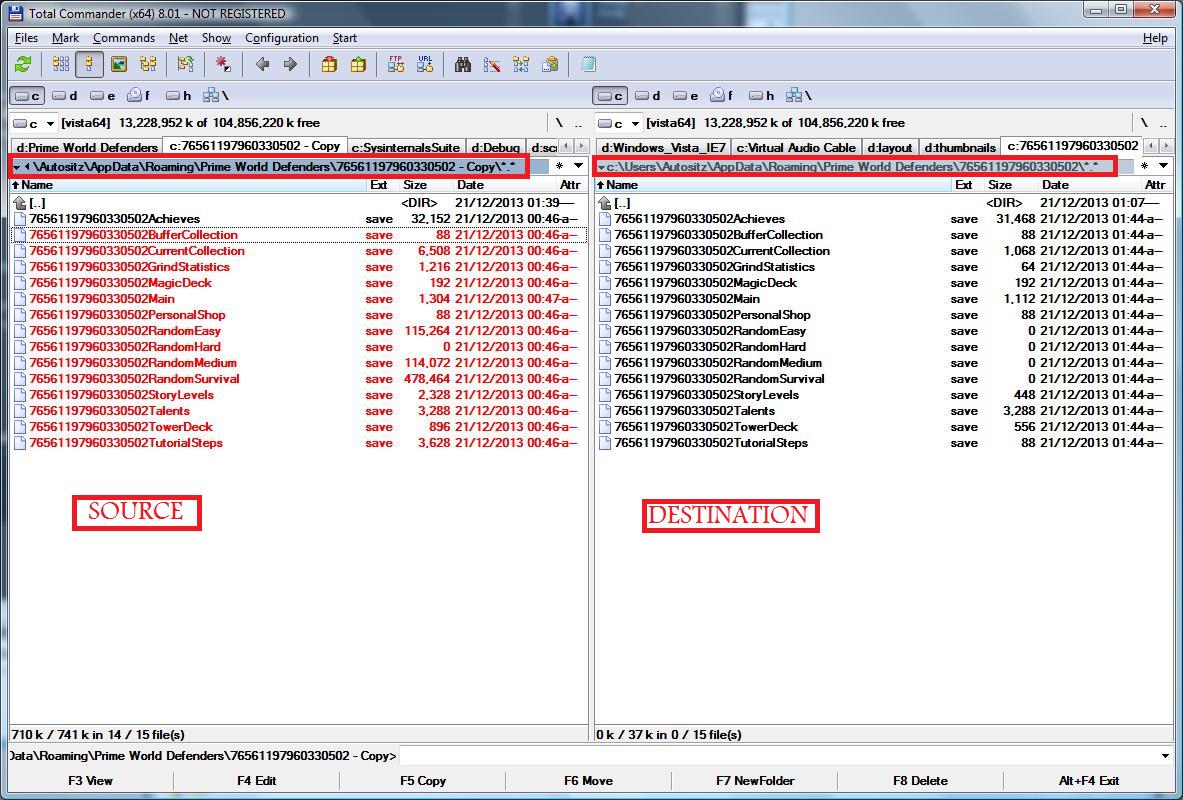The image size is (1183, 800).
Task: Select drive h in right drive bar
Action: point(761,96)
